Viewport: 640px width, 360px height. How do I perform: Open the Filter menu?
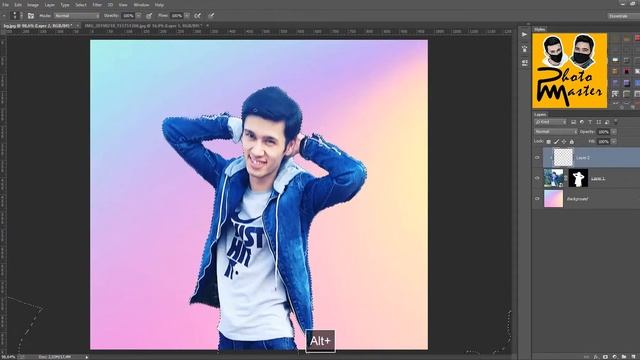[97, 5]
